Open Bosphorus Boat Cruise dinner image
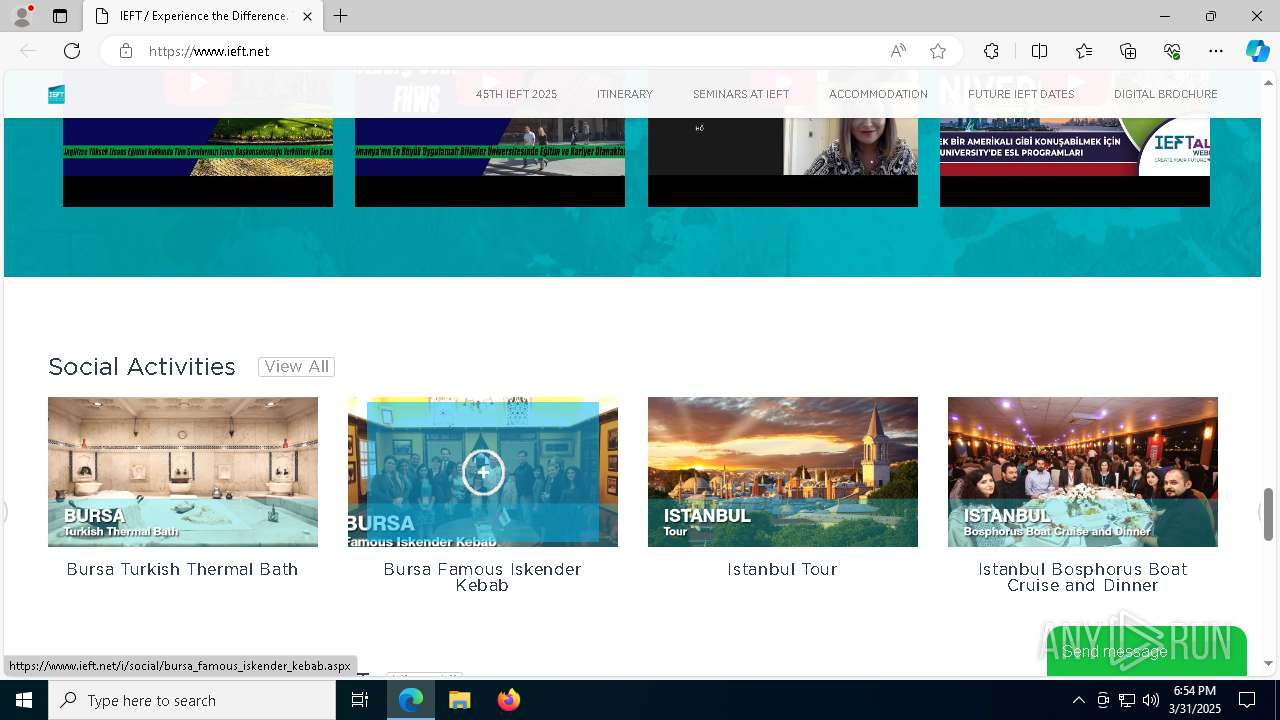 pos(1083,472)
